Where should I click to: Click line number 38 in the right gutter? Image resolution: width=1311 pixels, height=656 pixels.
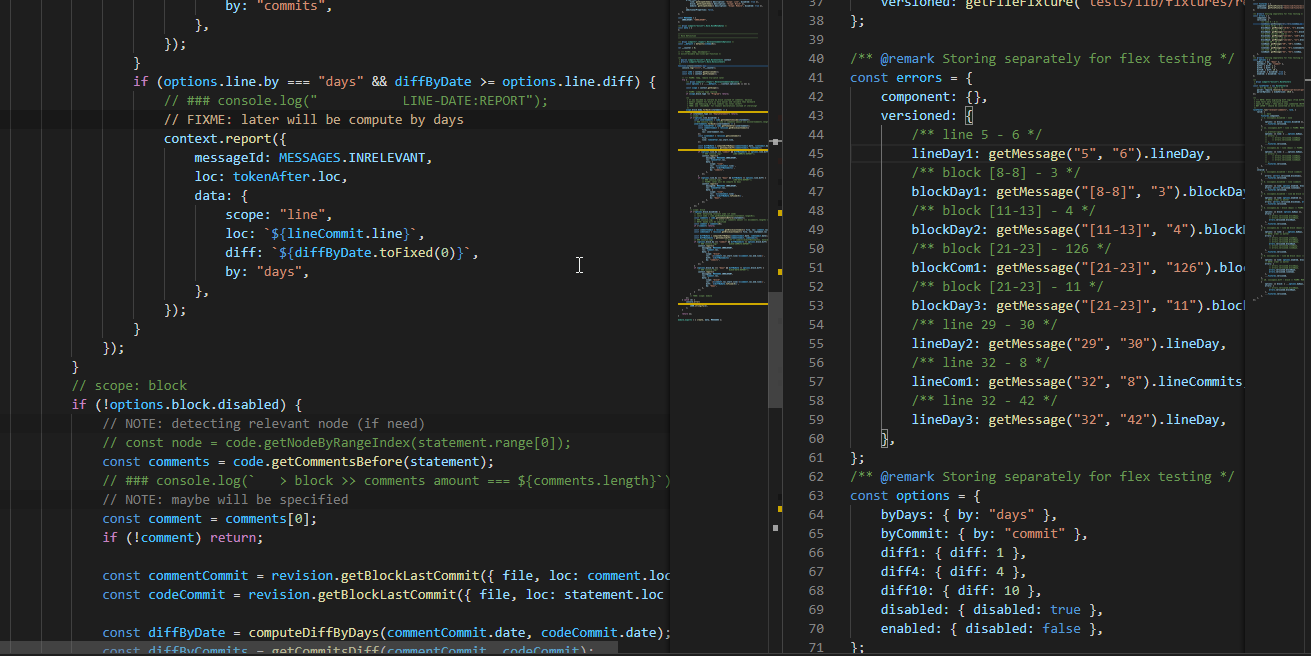[x=815, y=20]
